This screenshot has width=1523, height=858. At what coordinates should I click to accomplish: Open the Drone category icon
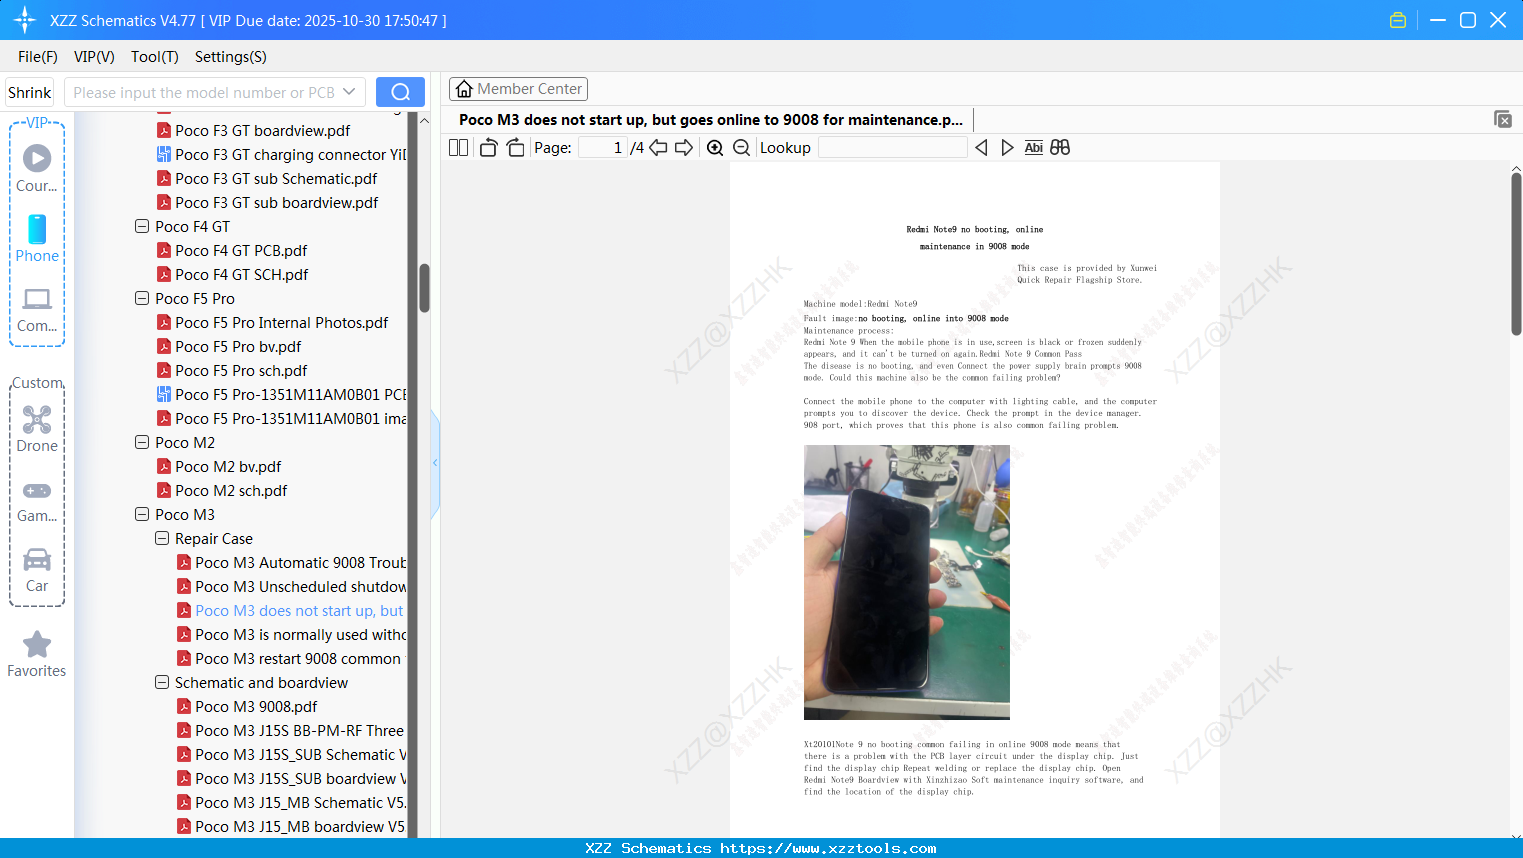(37, 420)
